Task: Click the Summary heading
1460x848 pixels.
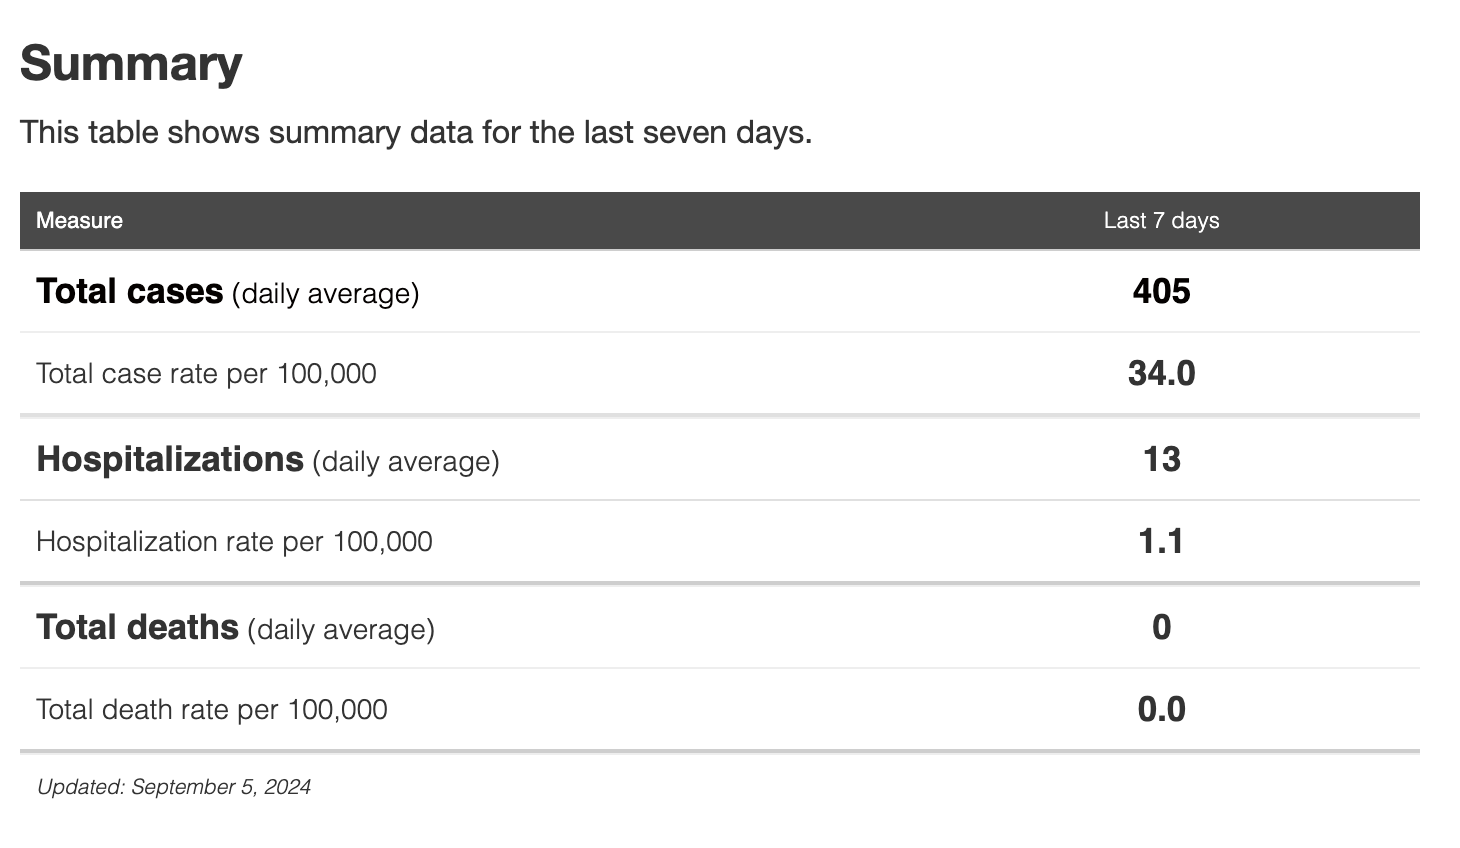Action: [x=131, y=64]
